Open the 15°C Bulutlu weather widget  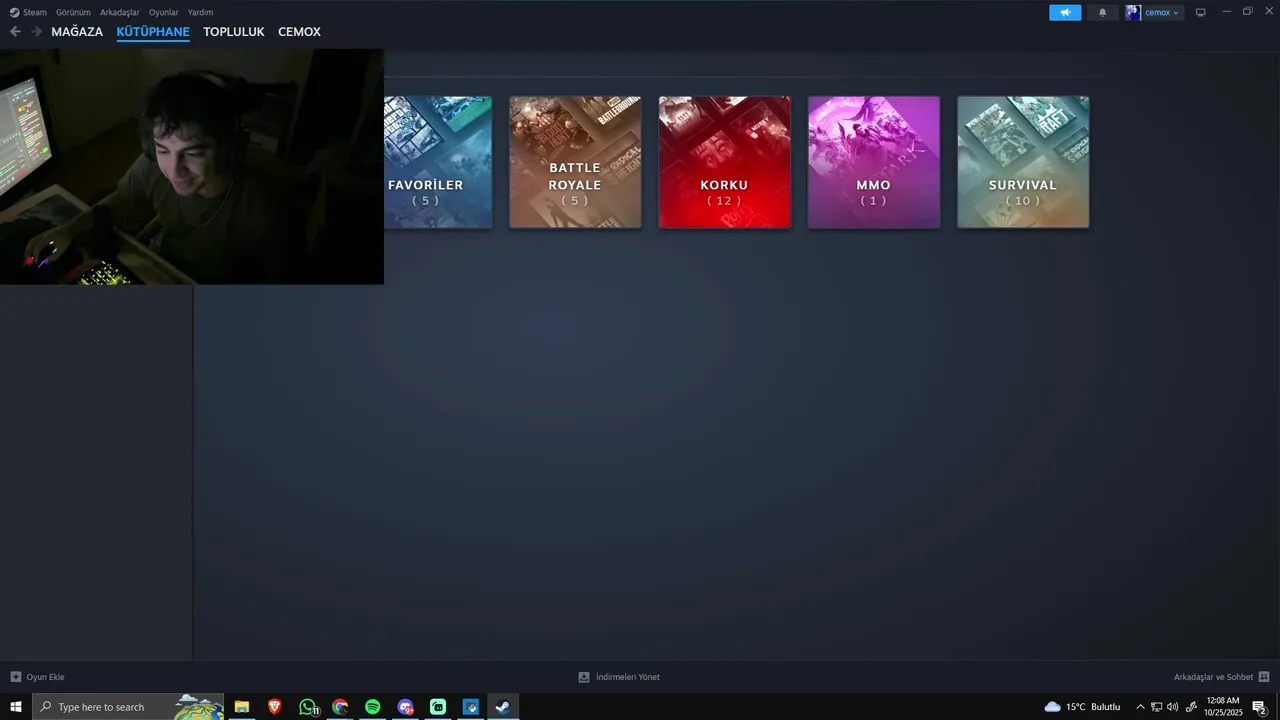(1082, 707)
